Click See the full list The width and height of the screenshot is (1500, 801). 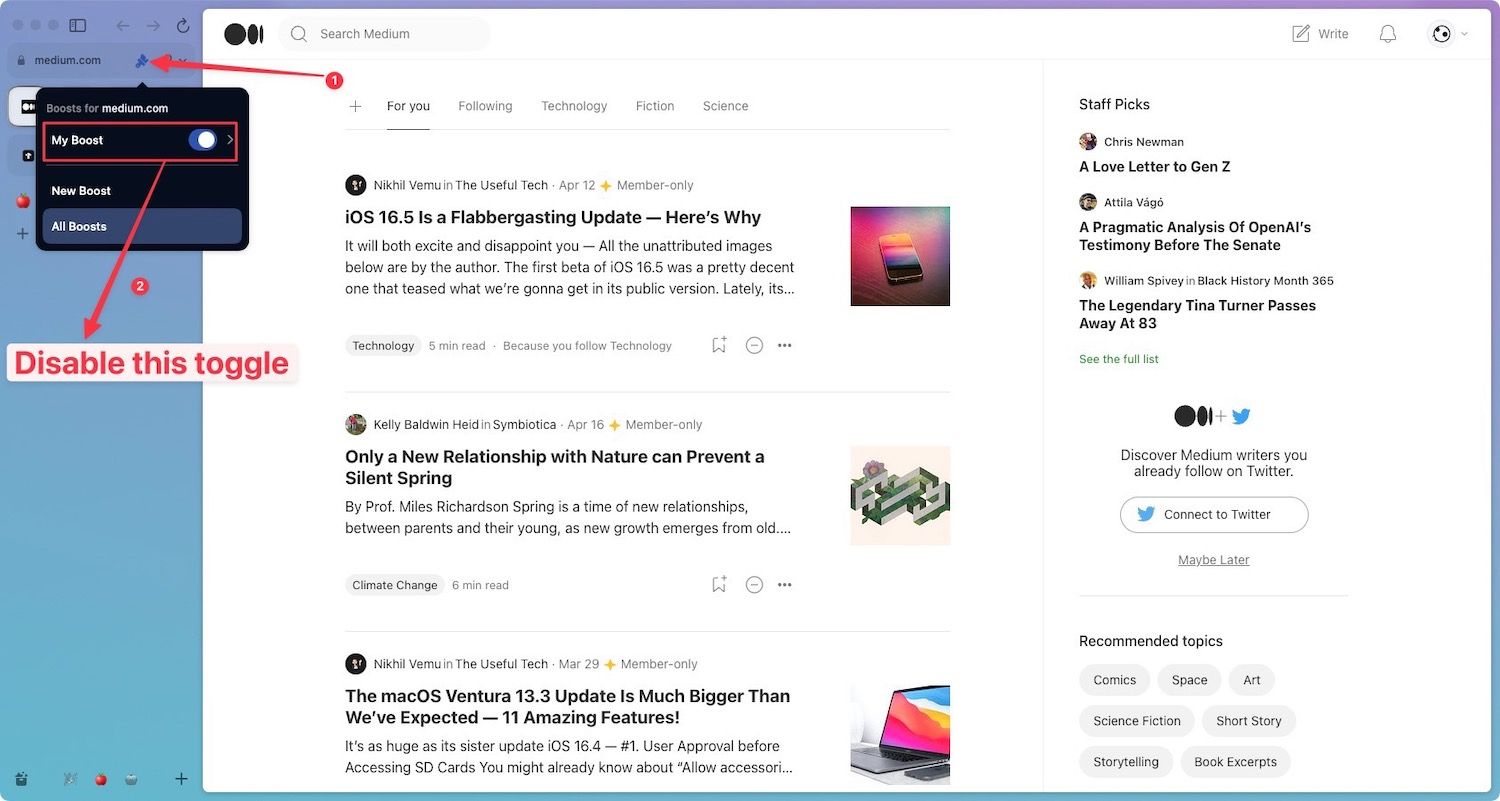point(1119,359)
